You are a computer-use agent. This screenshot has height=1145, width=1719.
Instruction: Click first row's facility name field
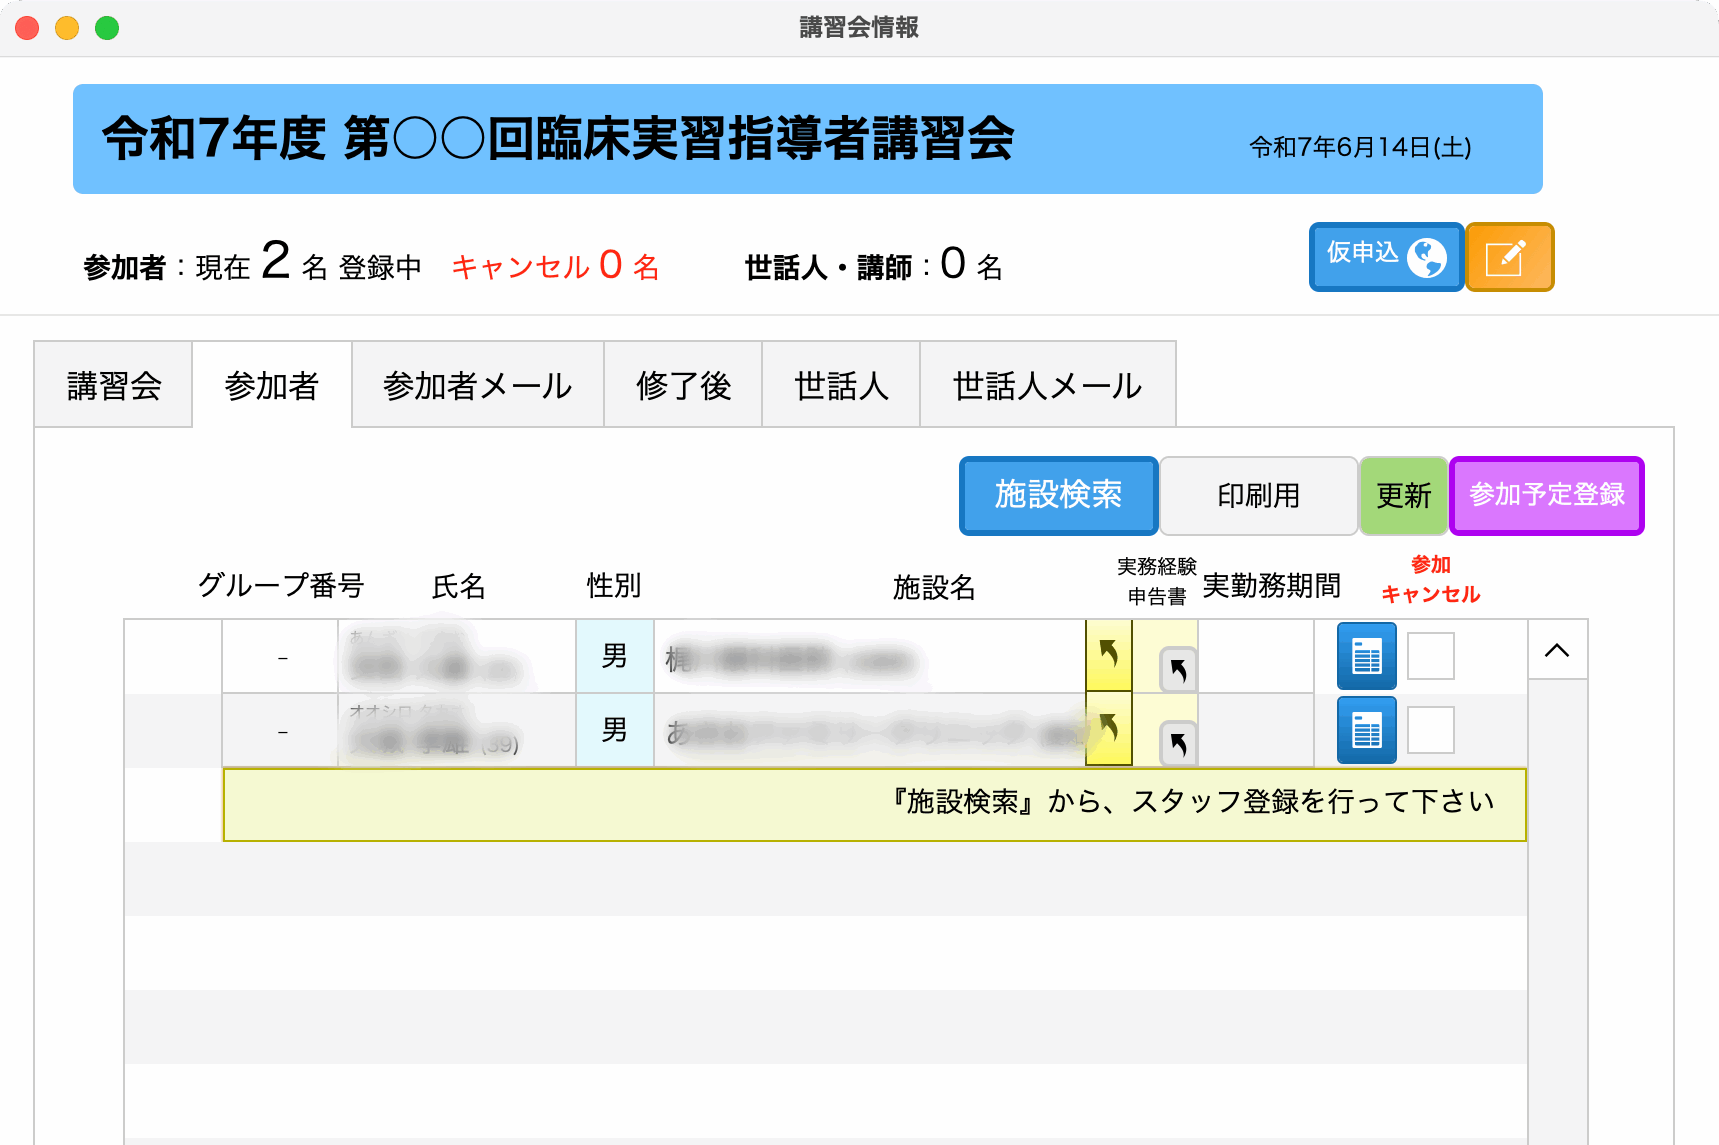pyautogui.click(x=870, y=656)
